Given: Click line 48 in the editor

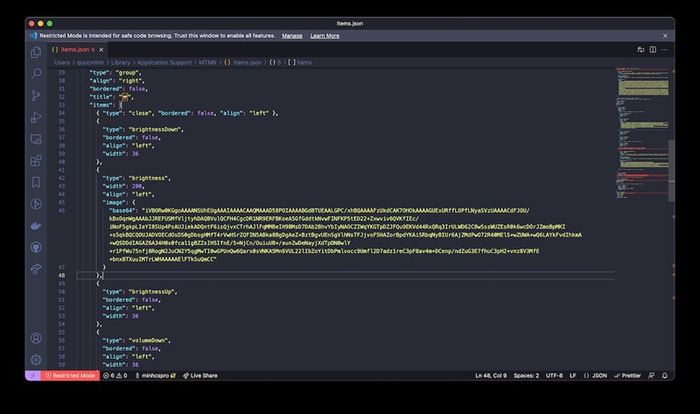Looking at the screenshot, I should pyautogui.click(x=345, y=276).
